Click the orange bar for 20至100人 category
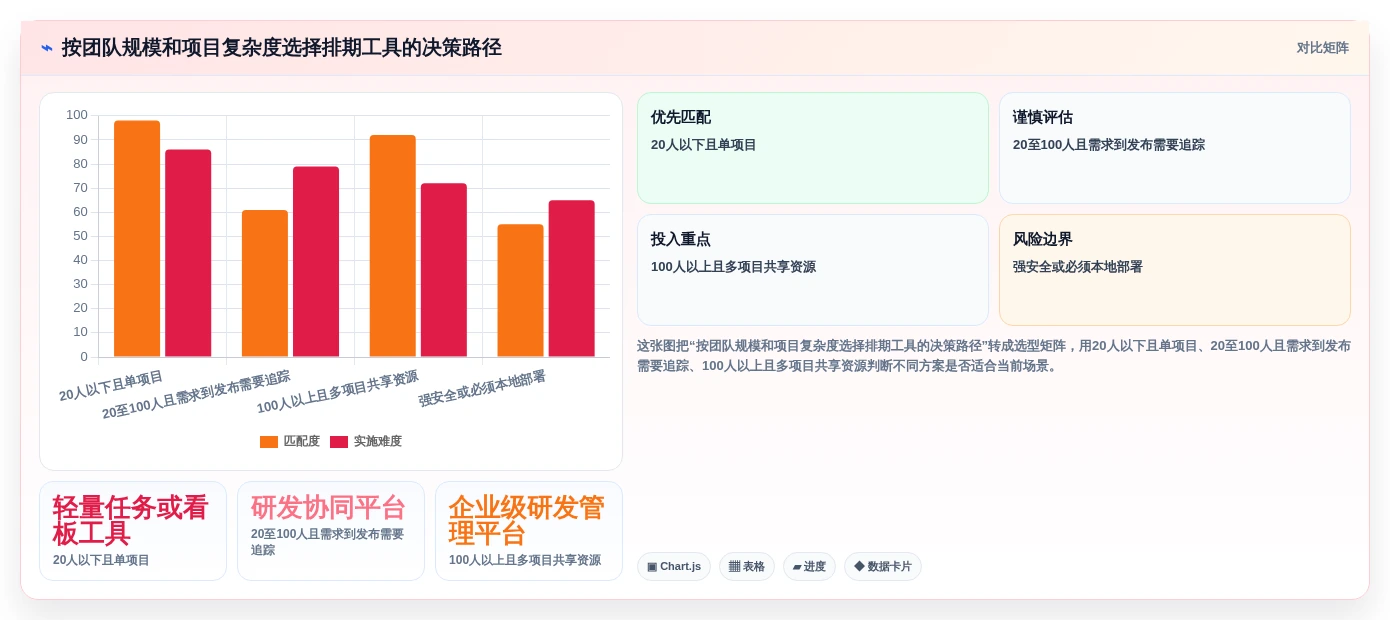This screenshot has width=1390, height=620. click(265, 284)
